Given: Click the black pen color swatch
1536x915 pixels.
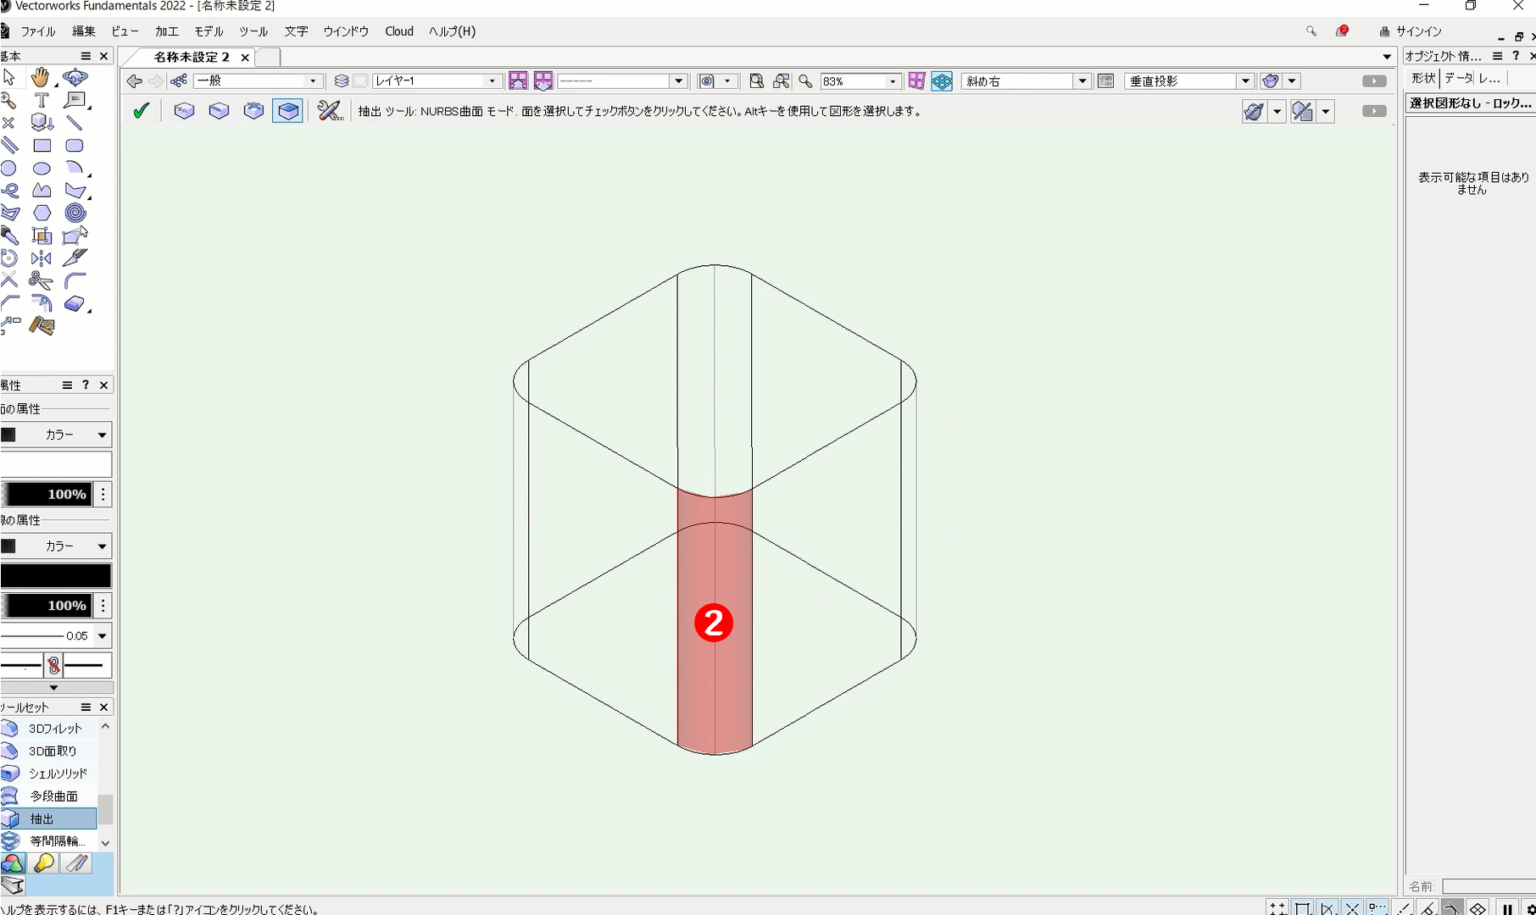Looking at the screenshot, I should tap(56, 576).
